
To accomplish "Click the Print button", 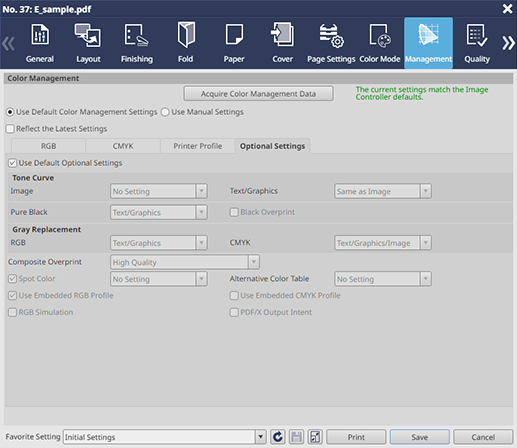I will click(x=356, y=437).
